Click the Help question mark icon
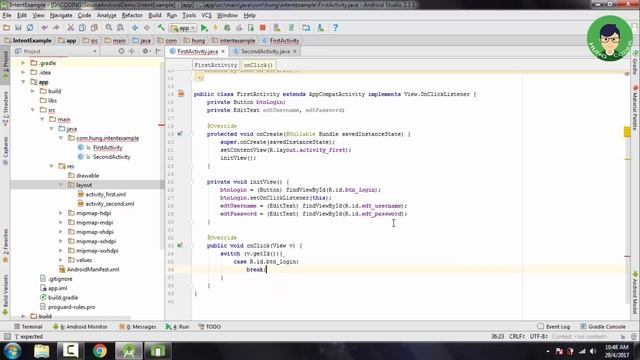 335,28
